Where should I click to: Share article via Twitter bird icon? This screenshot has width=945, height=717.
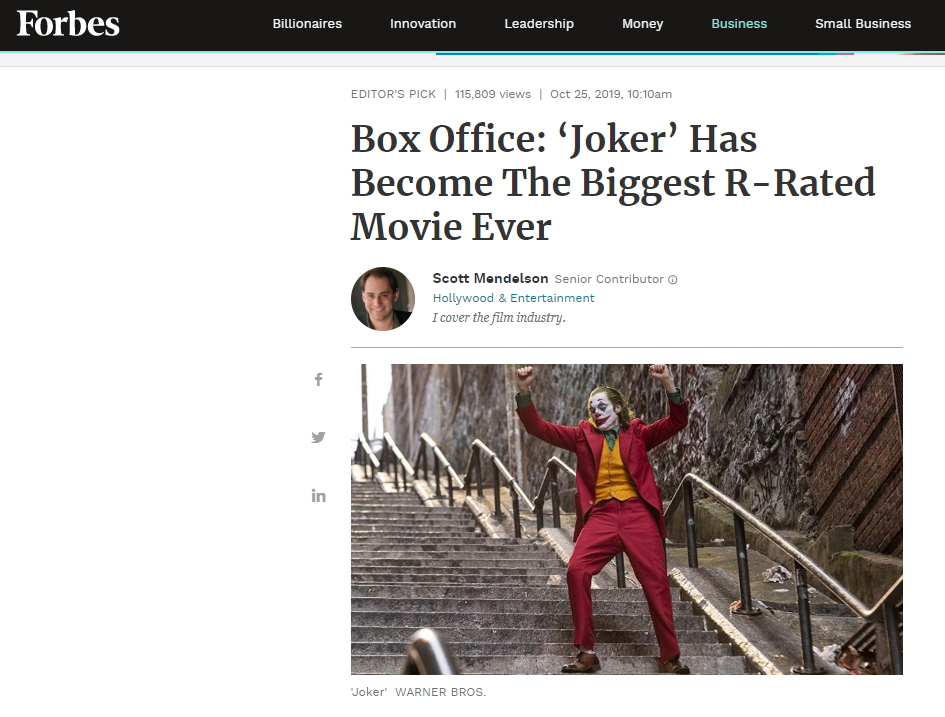coord(318,437)
